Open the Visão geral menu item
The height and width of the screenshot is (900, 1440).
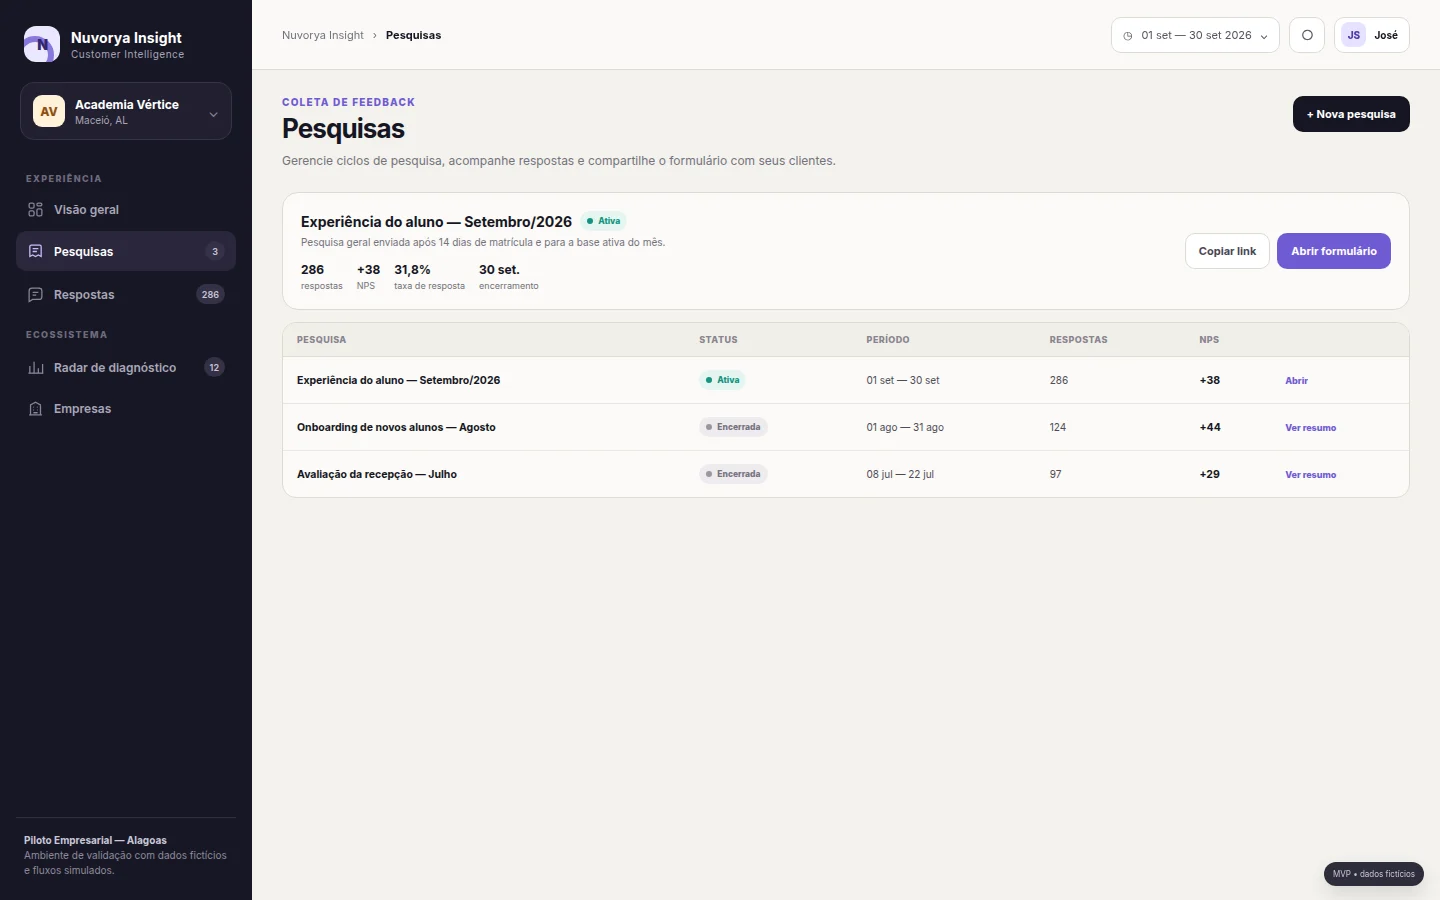click(x=126, y=210)
